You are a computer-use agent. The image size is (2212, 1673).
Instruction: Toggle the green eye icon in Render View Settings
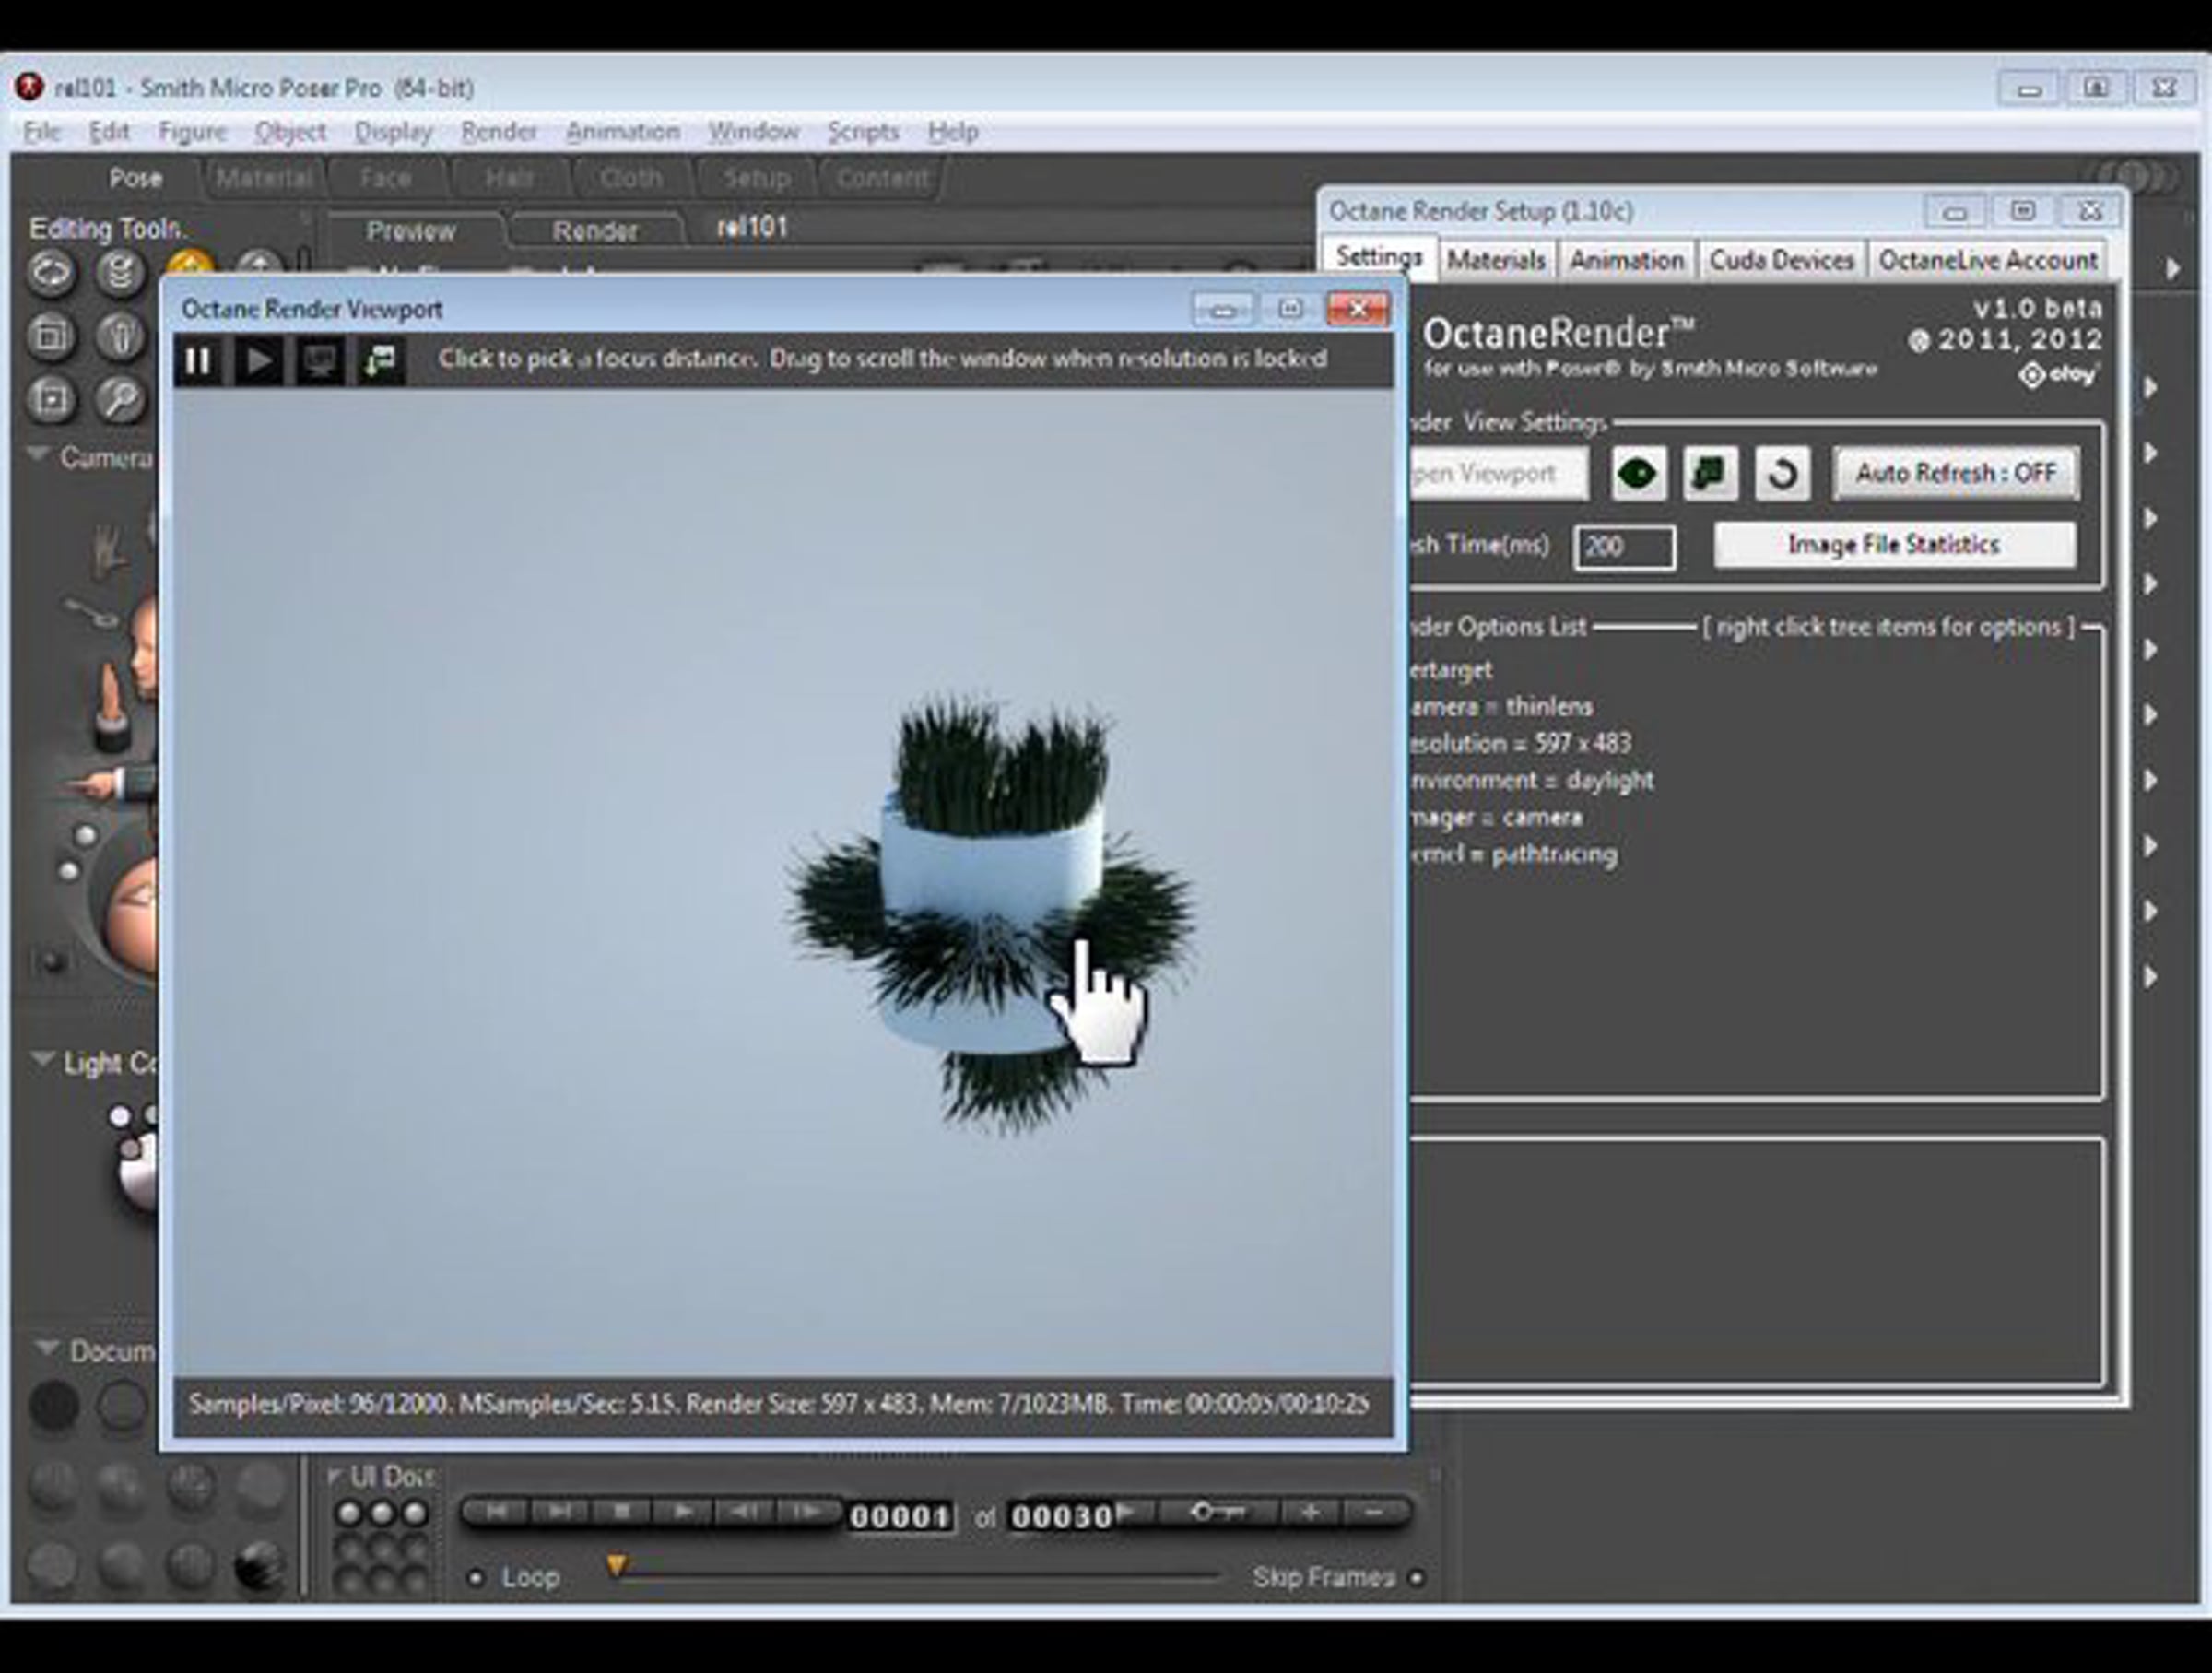[x=1638, y=473]
